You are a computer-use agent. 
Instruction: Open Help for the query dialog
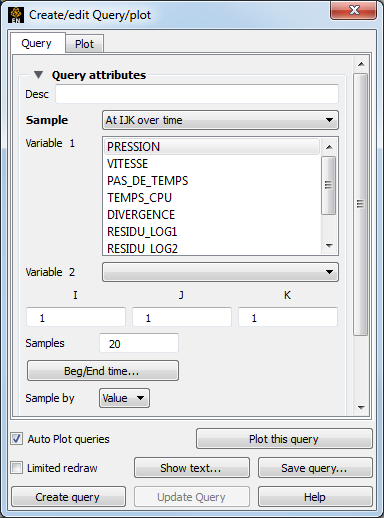pyautogui.click(x=315, y=497)
